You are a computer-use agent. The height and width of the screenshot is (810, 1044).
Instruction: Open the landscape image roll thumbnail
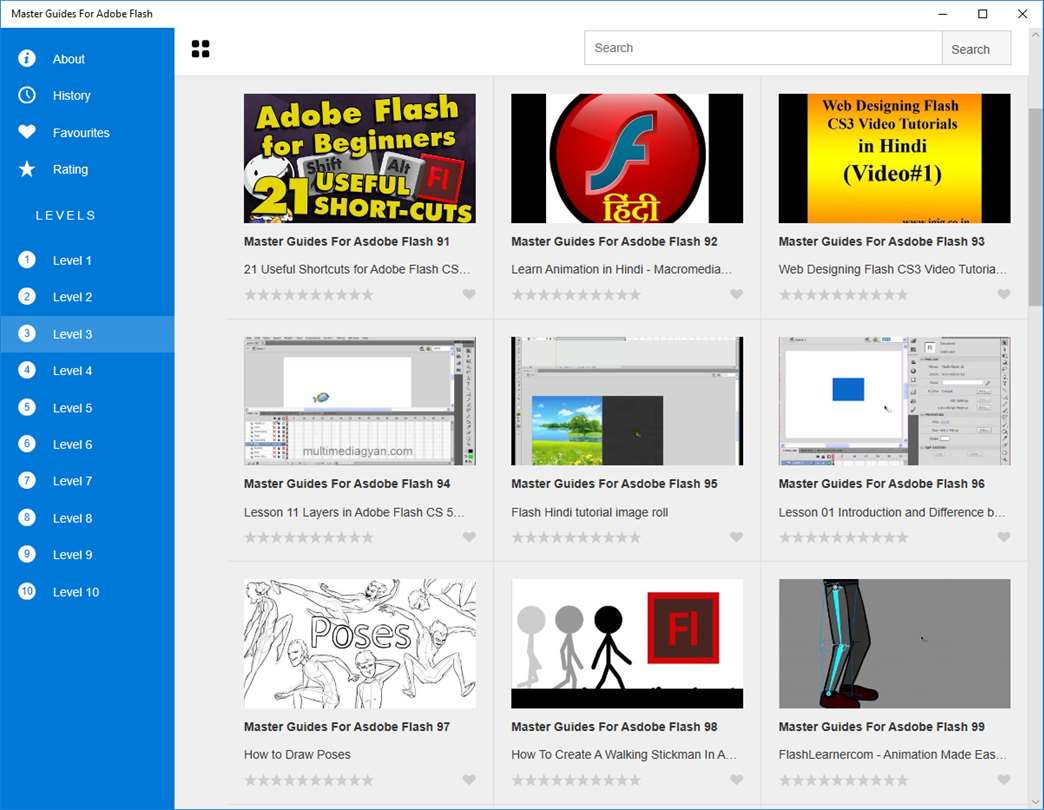[x=627, y=401]
